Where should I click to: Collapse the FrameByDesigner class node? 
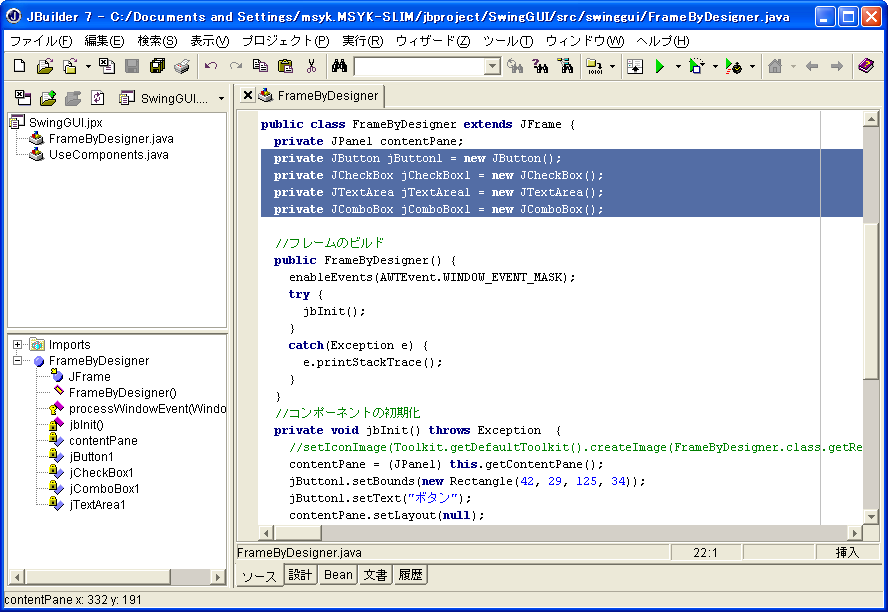point(18,361)
